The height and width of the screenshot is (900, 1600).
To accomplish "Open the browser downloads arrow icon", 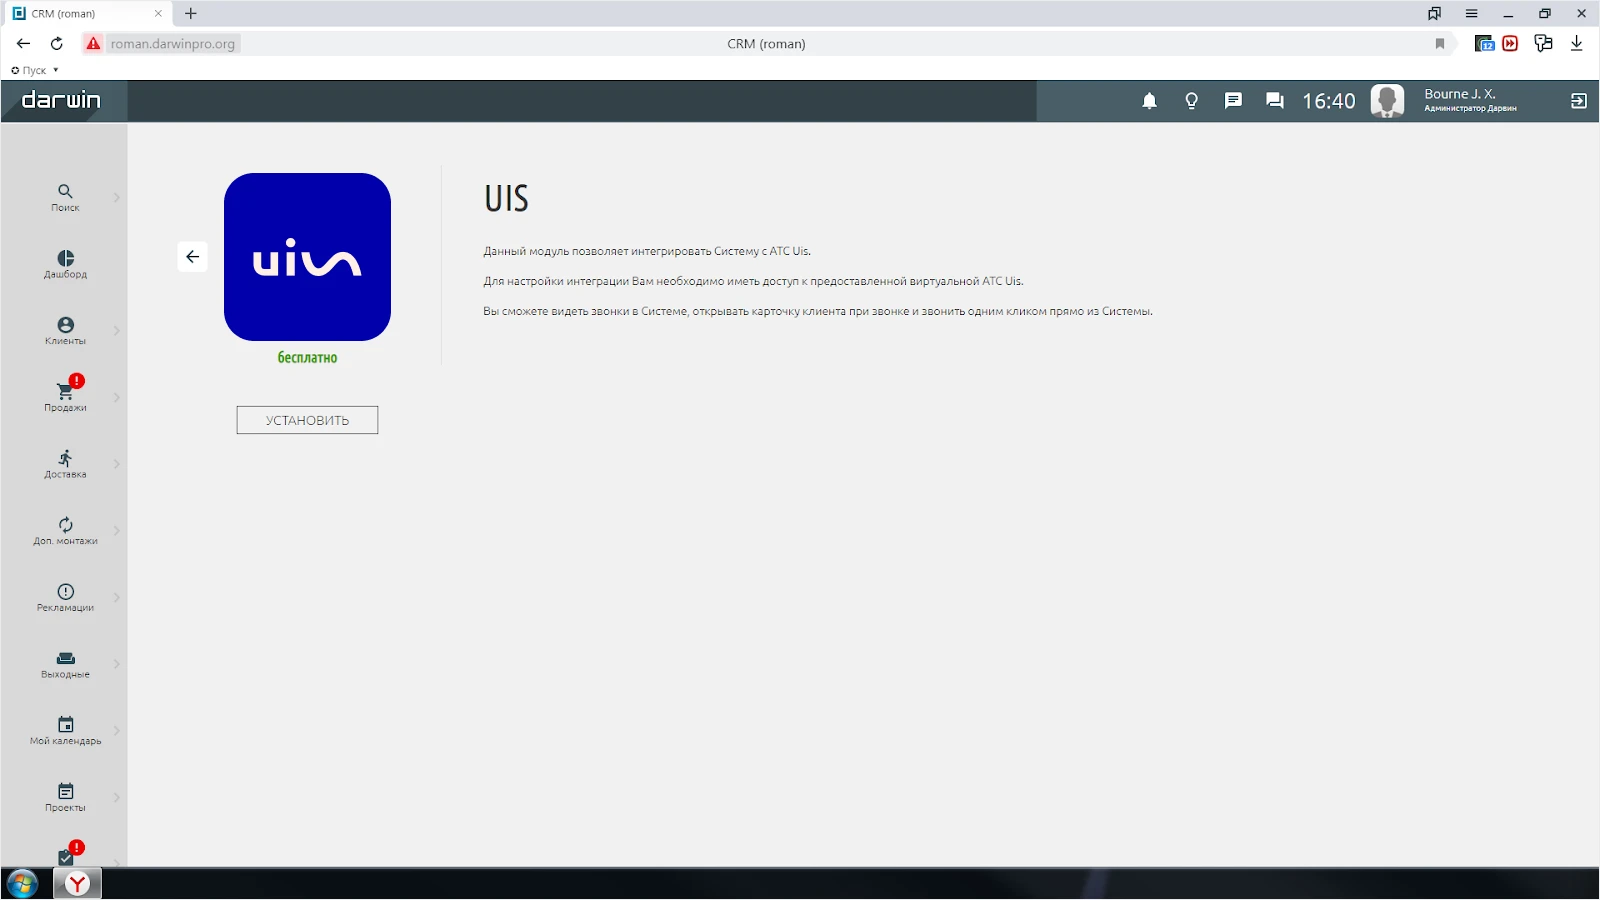I will coord(1577,43).
